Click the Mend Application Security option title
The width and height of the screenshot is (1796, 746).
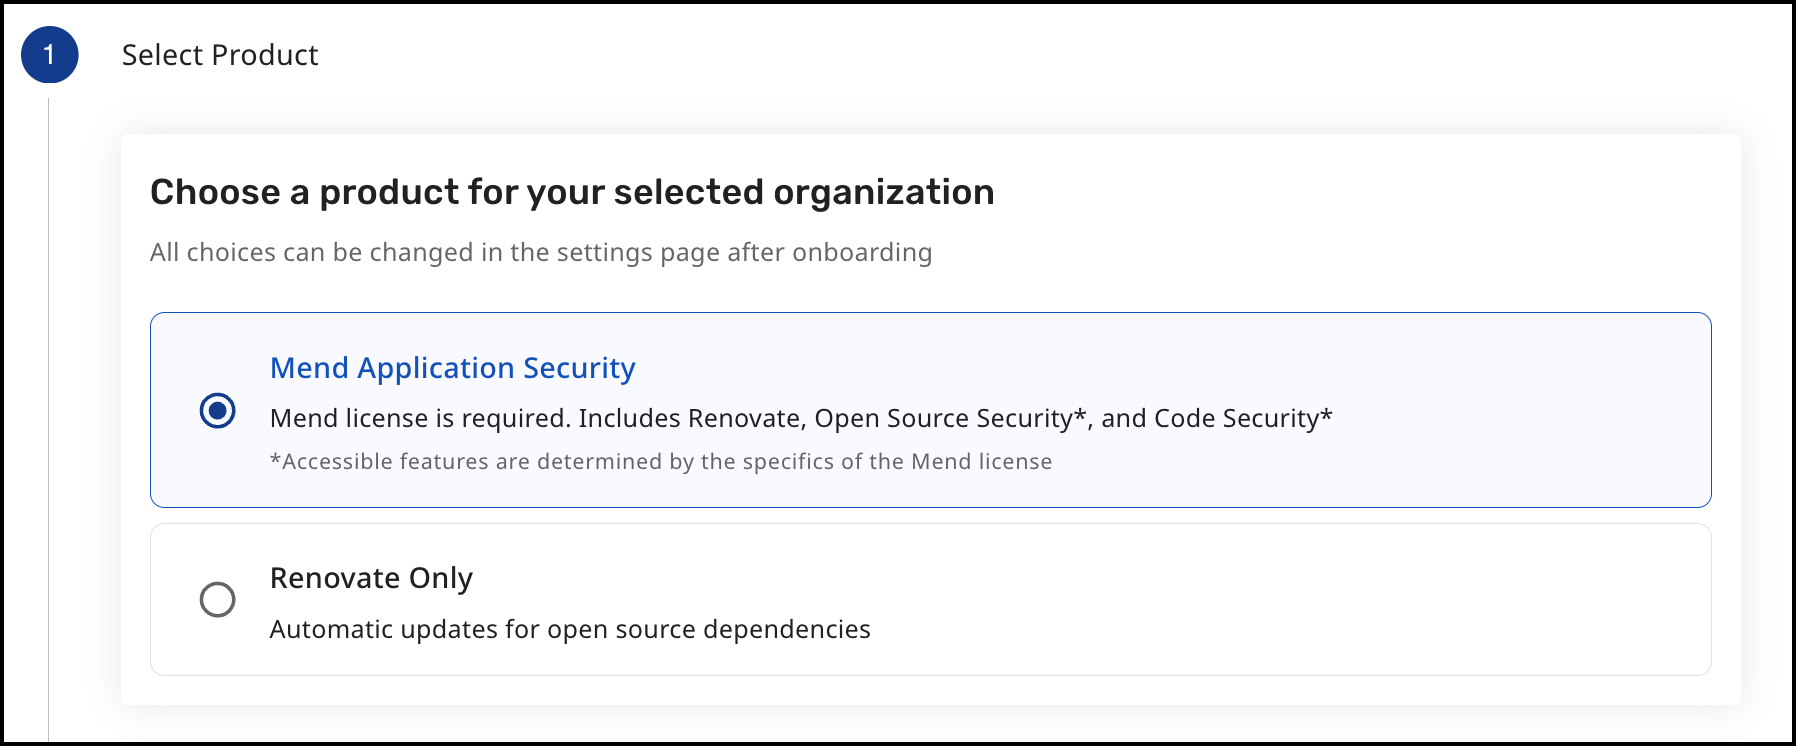coord(452,368)
